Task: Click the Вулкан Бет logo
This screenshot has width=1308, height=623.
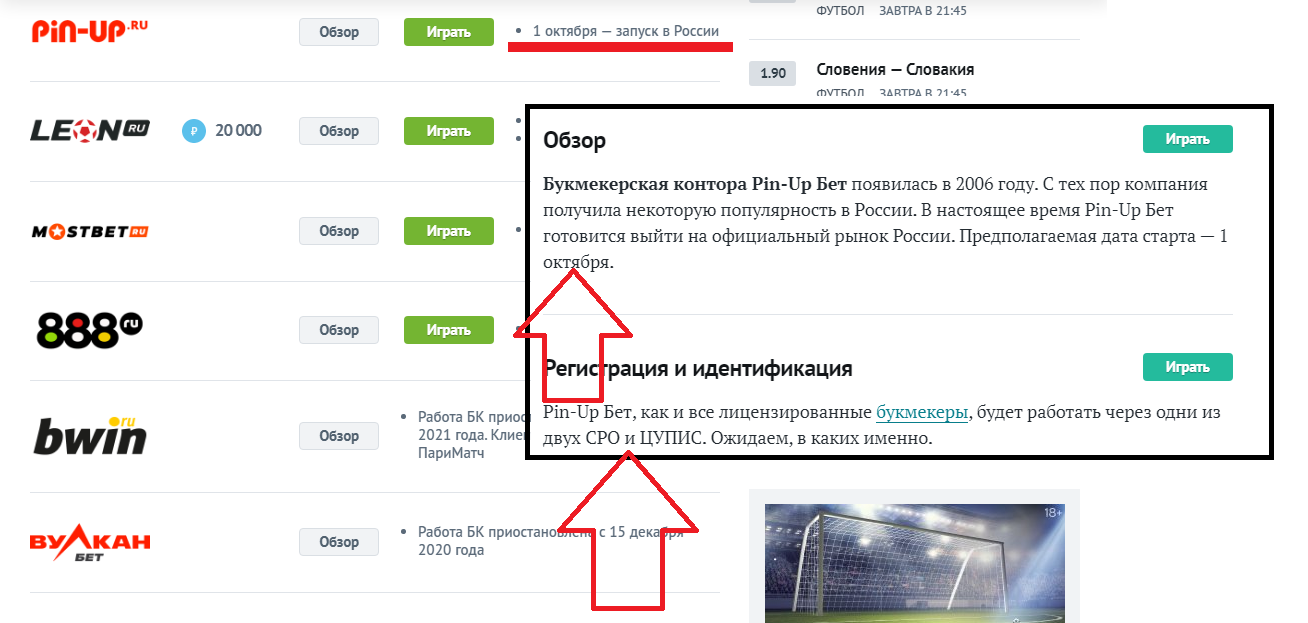Action: point(90,543)
